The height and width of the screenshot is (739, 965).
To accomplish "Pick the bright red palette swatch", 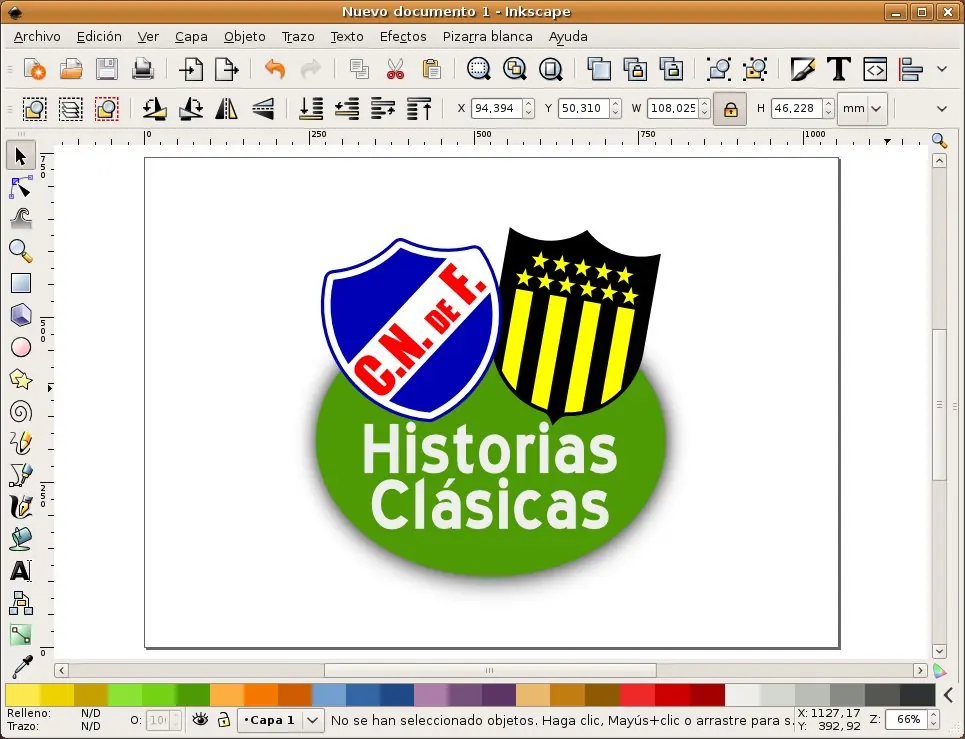I will (x=638, y=695).
